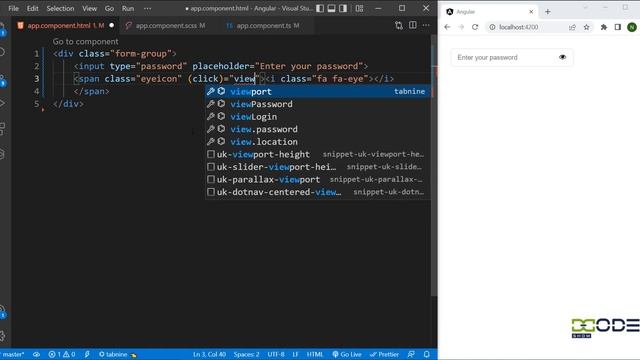Open manage gear icon in activity bar
The width and height of the screenshot is (640, 360).
coord(3,336)
